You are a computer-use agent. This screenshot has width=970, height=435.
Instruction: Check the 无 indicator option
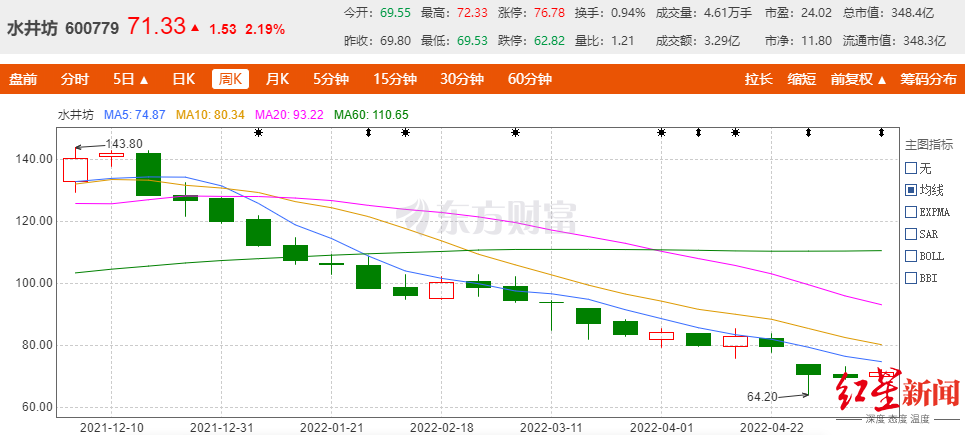(911, 168)
